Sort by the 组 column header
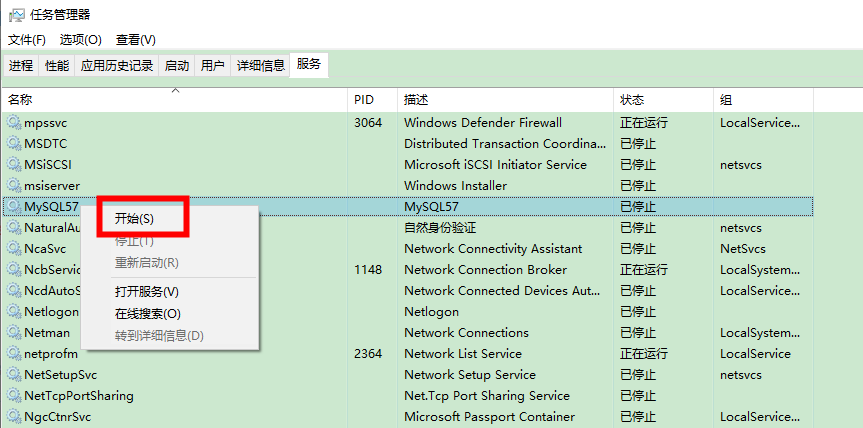 tap(763, 100)
